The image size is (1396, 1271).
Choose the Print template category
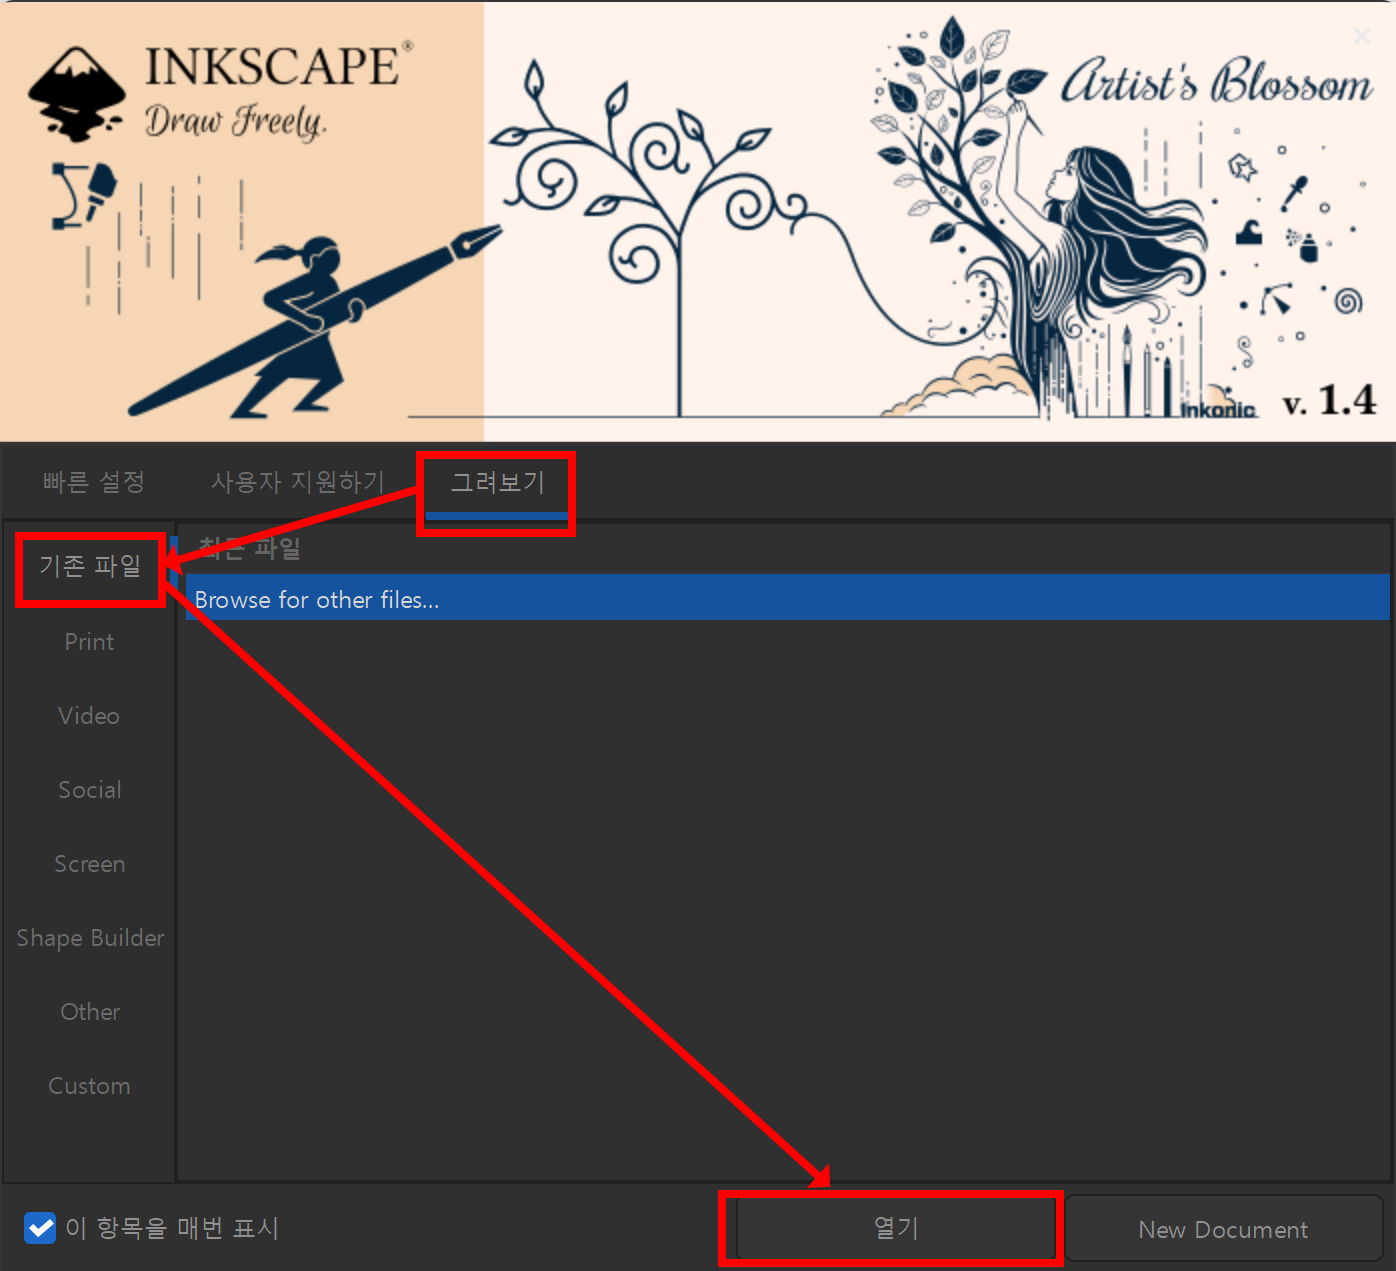[x=90, y=642]
